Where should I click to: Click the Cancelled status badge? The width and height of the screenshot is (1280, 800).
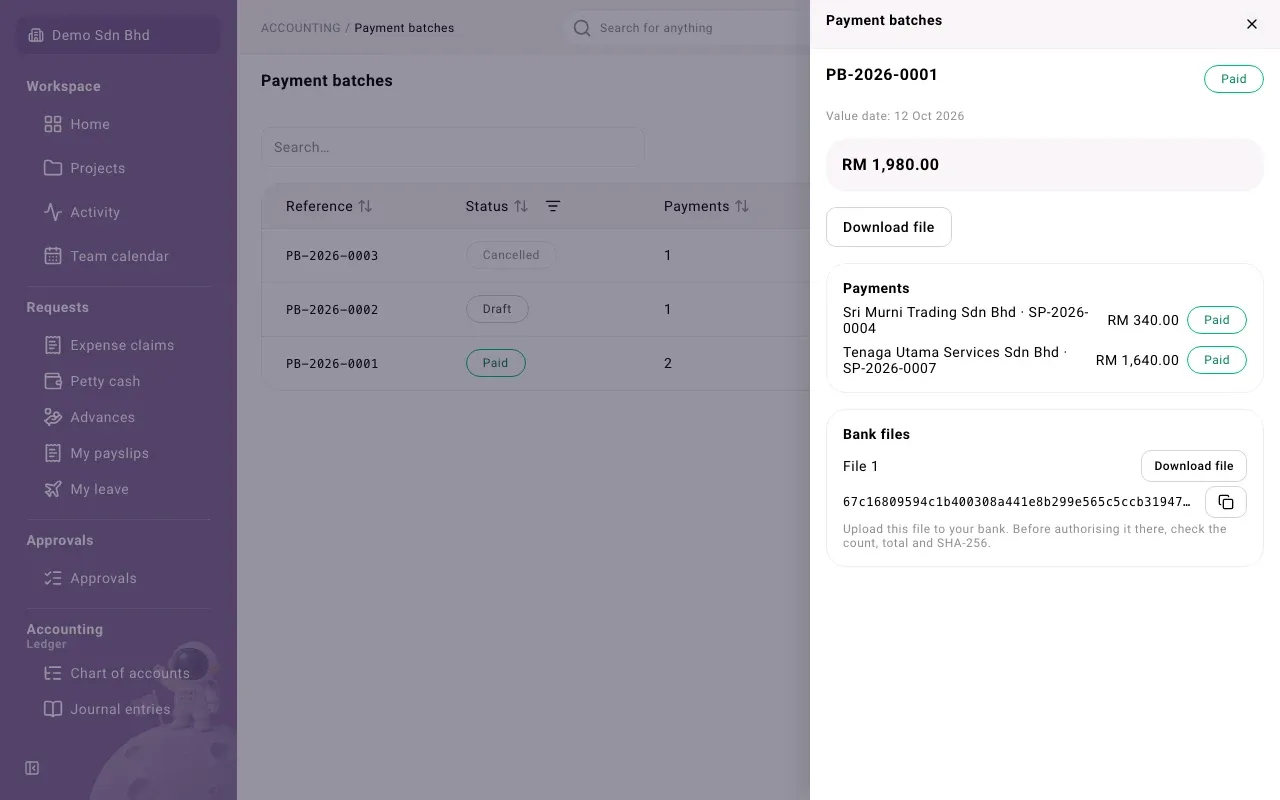[x=511, y=255]
